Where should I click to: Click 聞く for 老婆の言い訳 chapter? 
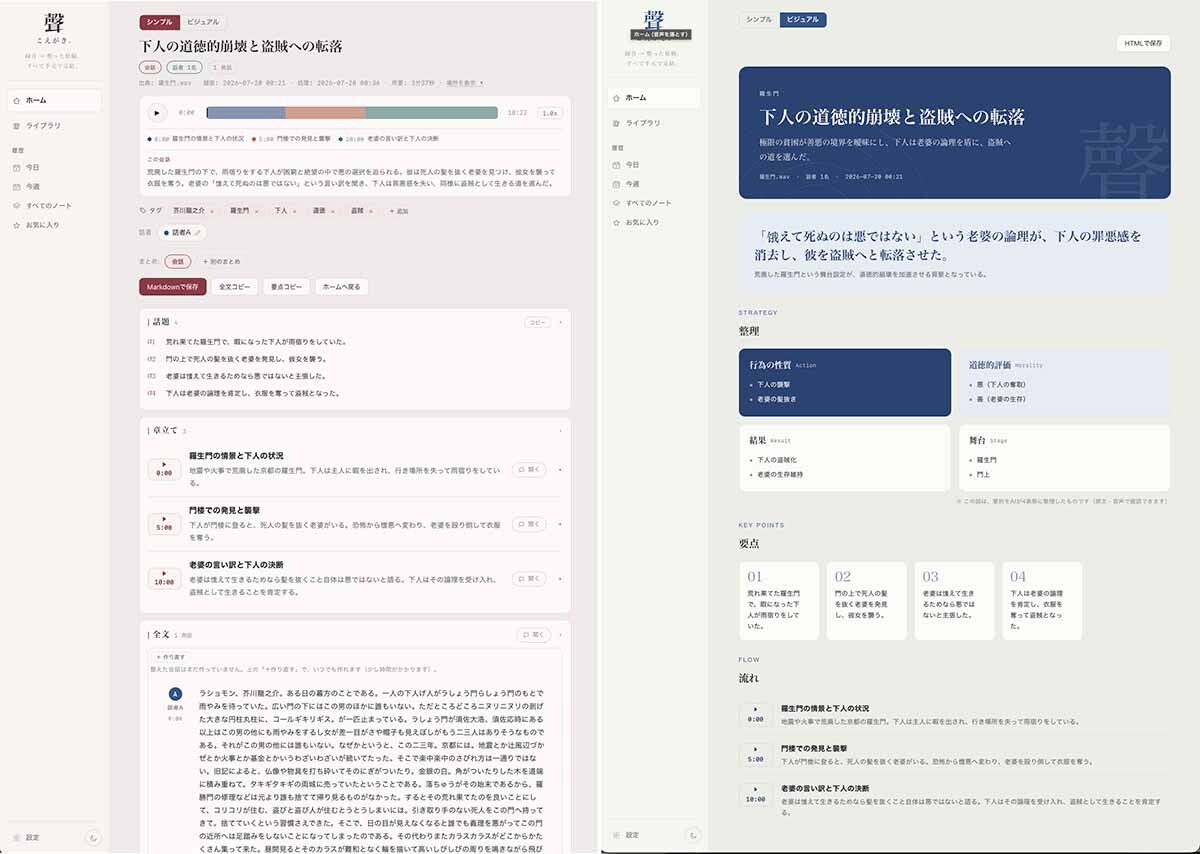tap(530, 578)
